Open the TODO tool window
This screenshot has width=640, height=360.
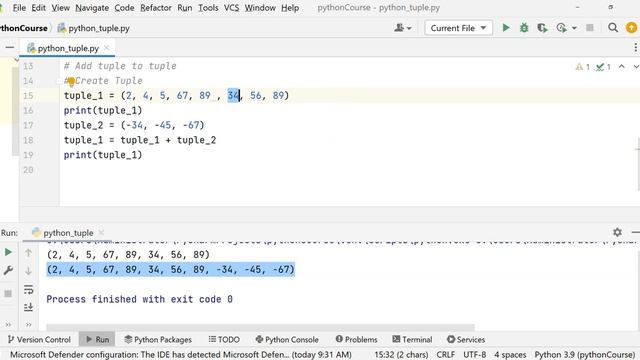224,339
